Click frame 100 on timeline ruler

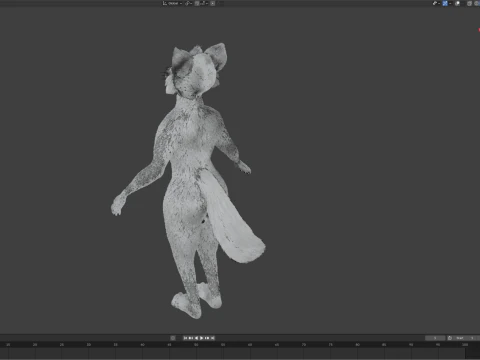465,345
